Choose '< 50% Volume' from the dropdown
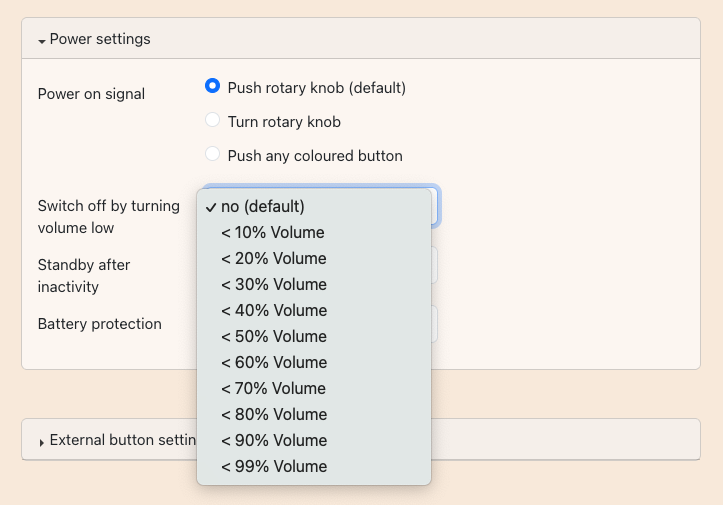Viewport: 723px width, 505px height. (x=273, y=336)
